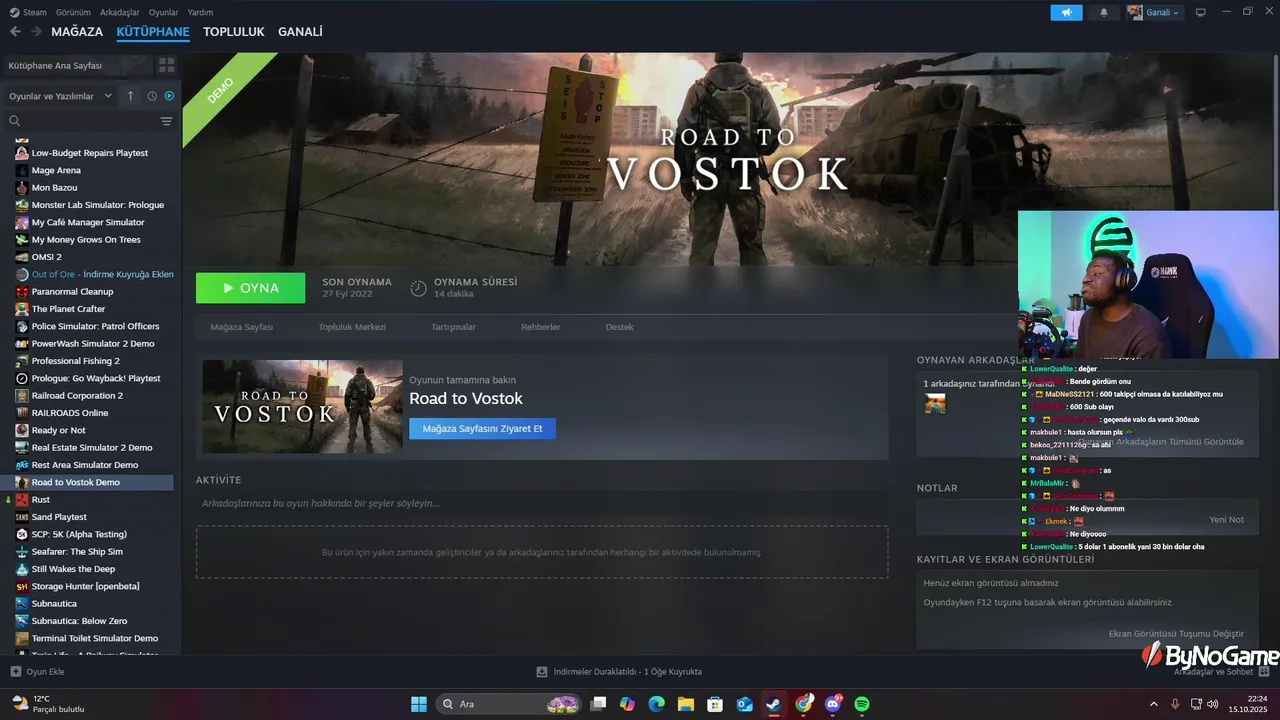Click the activity status text field

[x=542, y=504]
